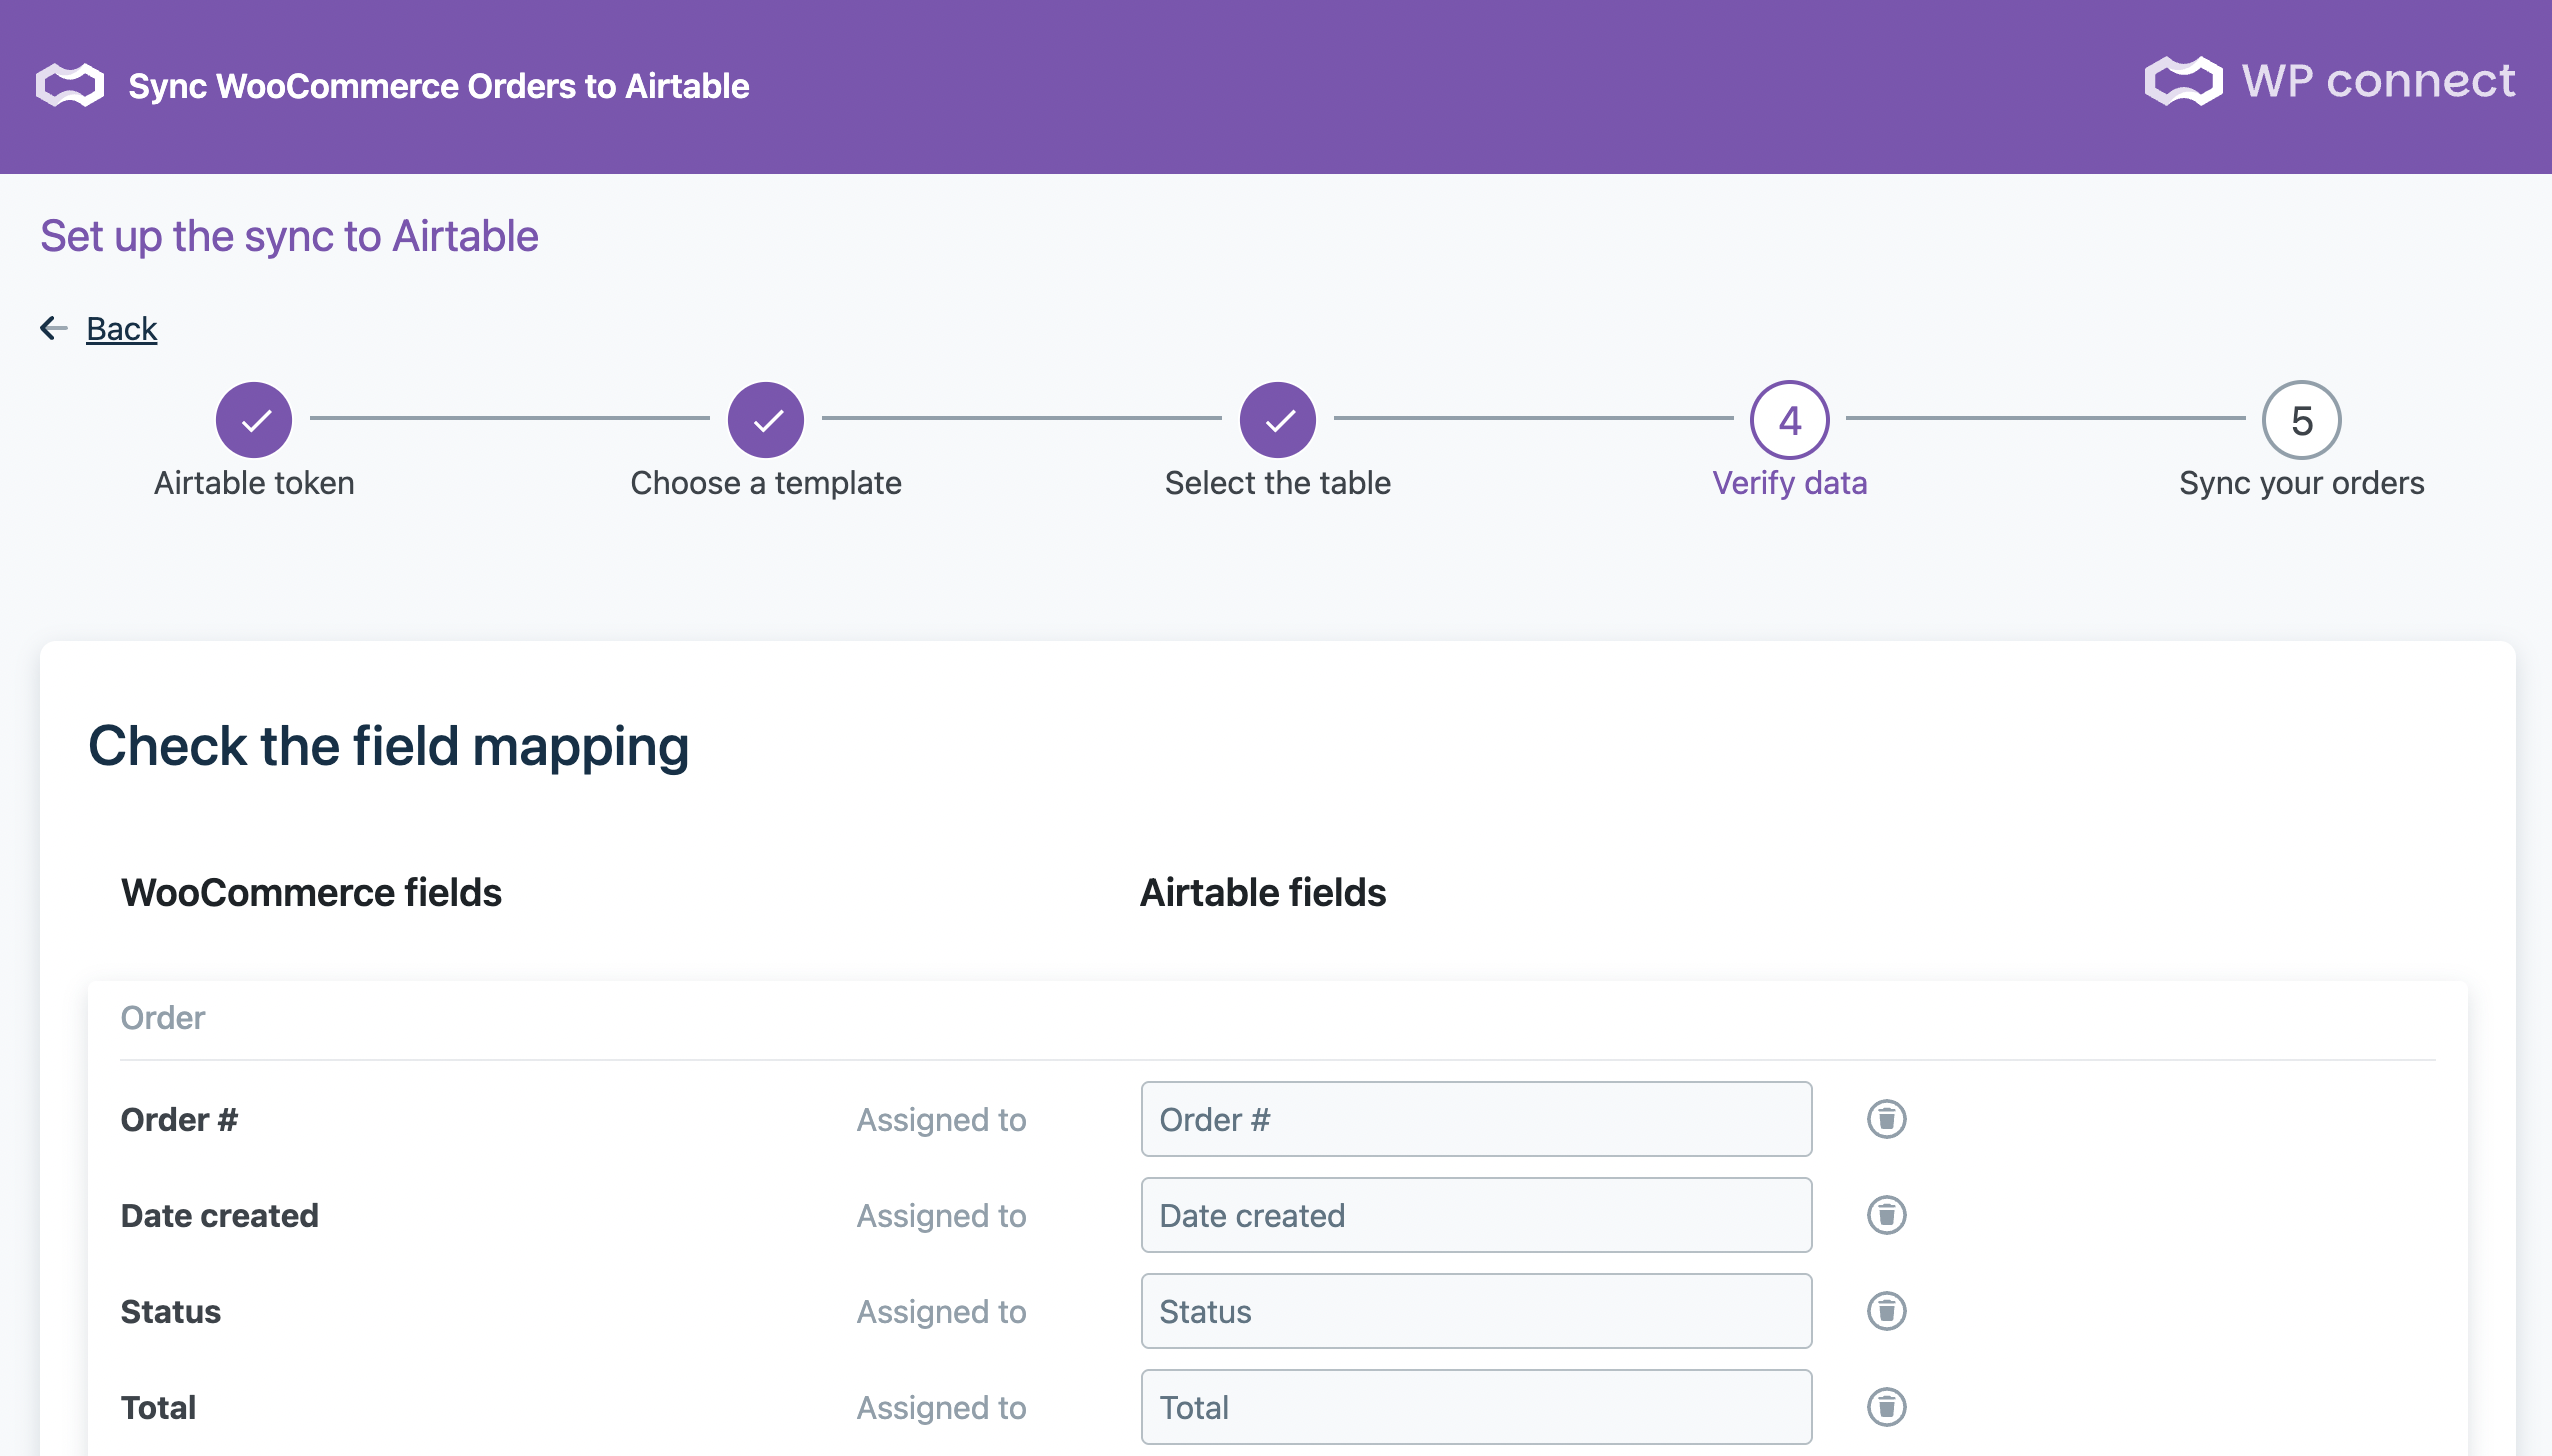Screen dimensions: 2552x1456
Task: Click the Select the table step label
Action: tap(1278, 483)
